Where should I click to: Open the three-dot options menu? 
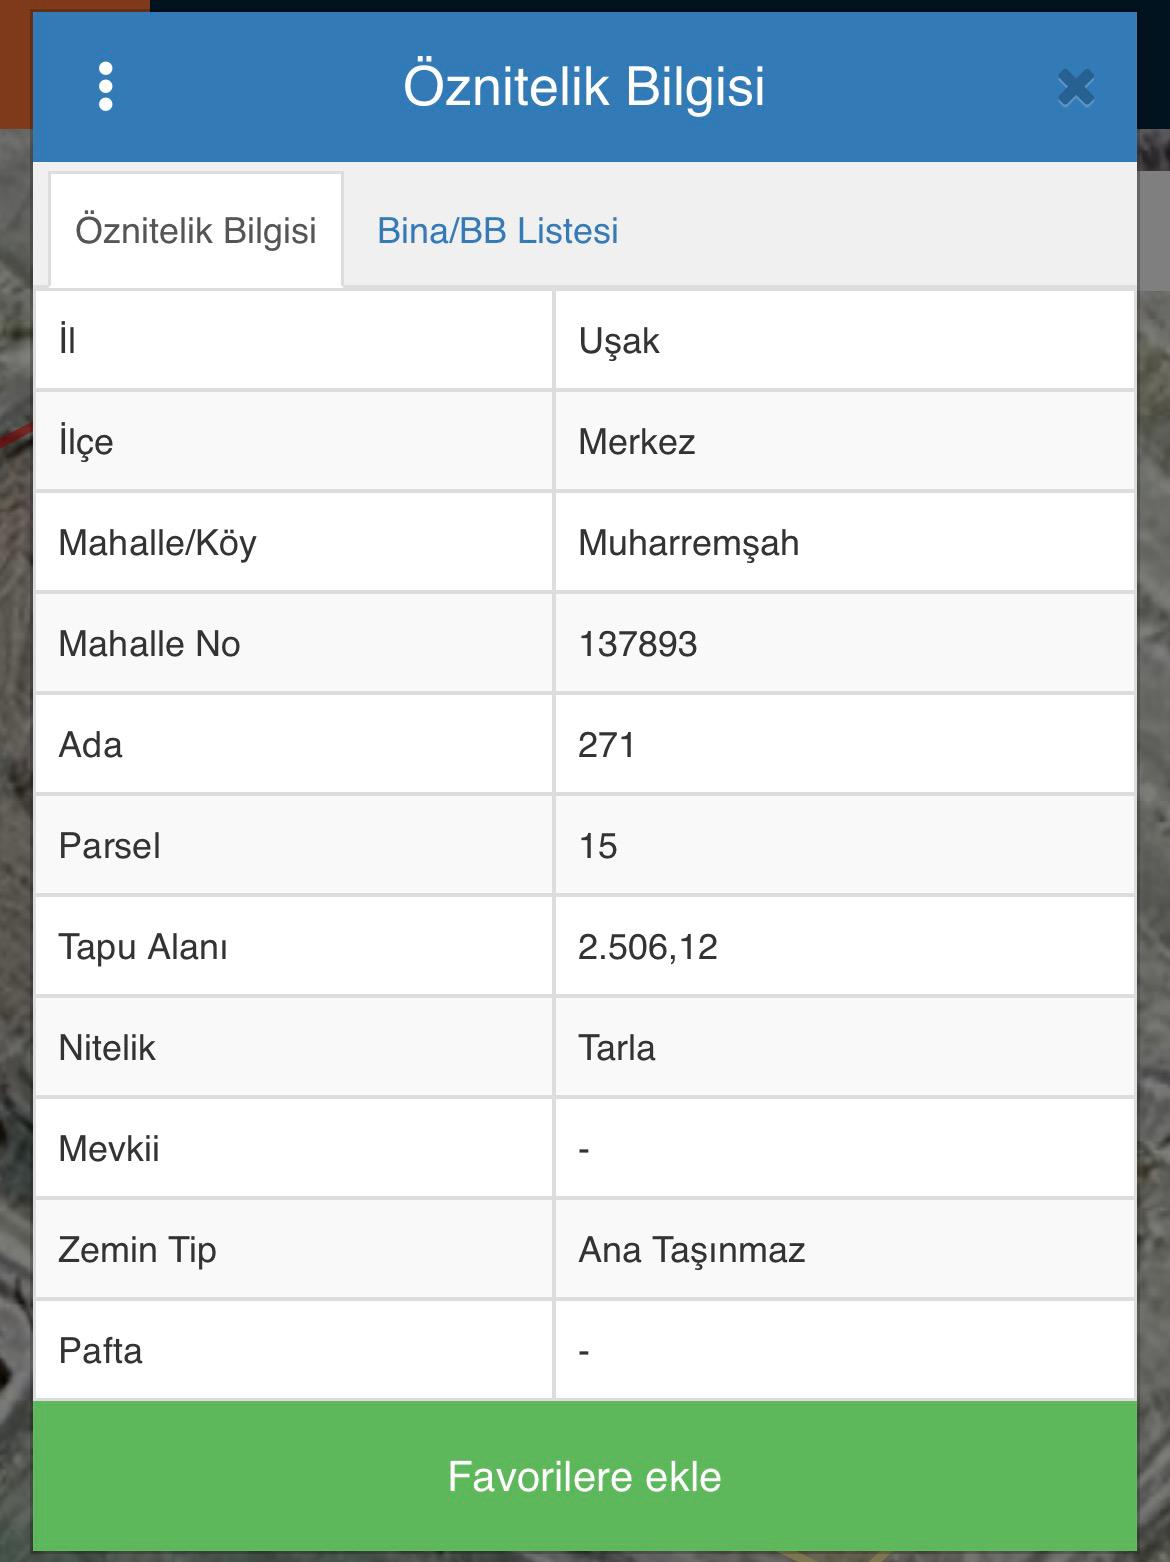tap(106, 87)
